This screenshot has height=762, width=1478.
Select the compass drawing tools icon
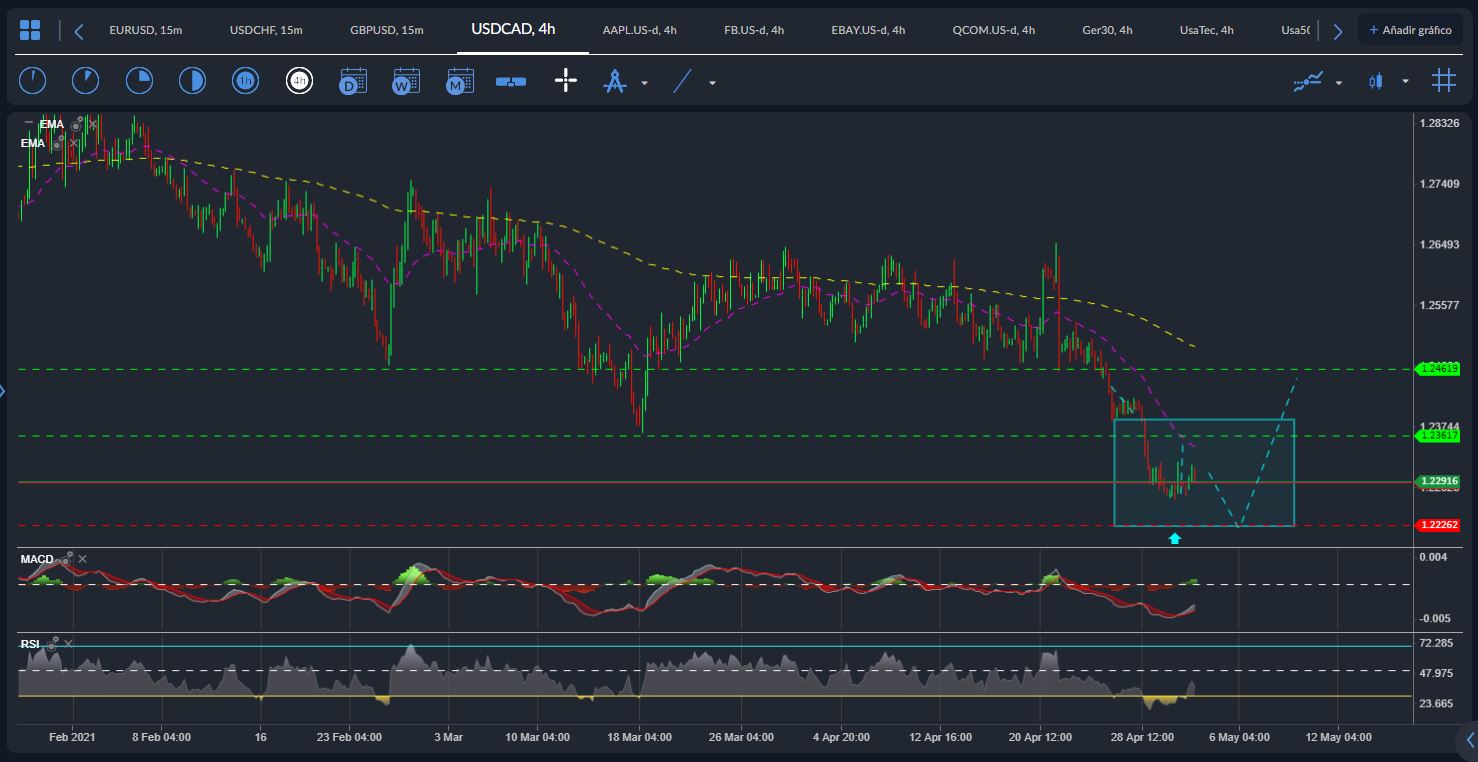click(x=614, y=81)
